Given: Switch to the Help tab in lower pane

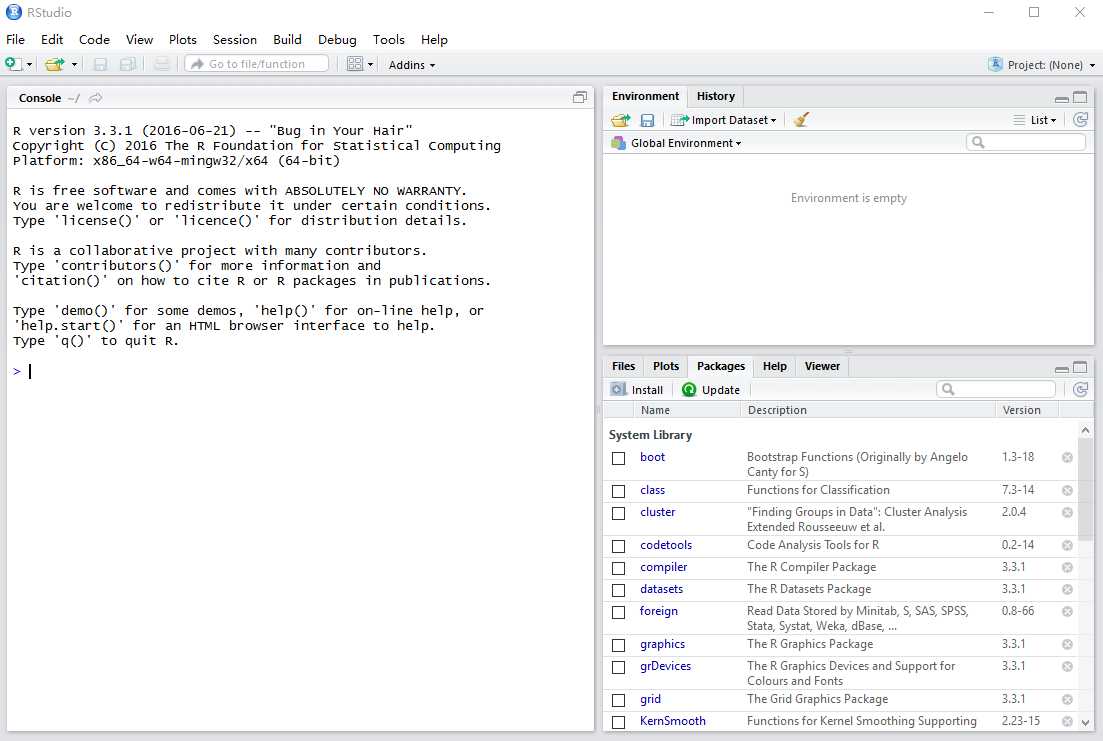Looking at the screenshot, I should pyautogui.click(x=774, y=366).
